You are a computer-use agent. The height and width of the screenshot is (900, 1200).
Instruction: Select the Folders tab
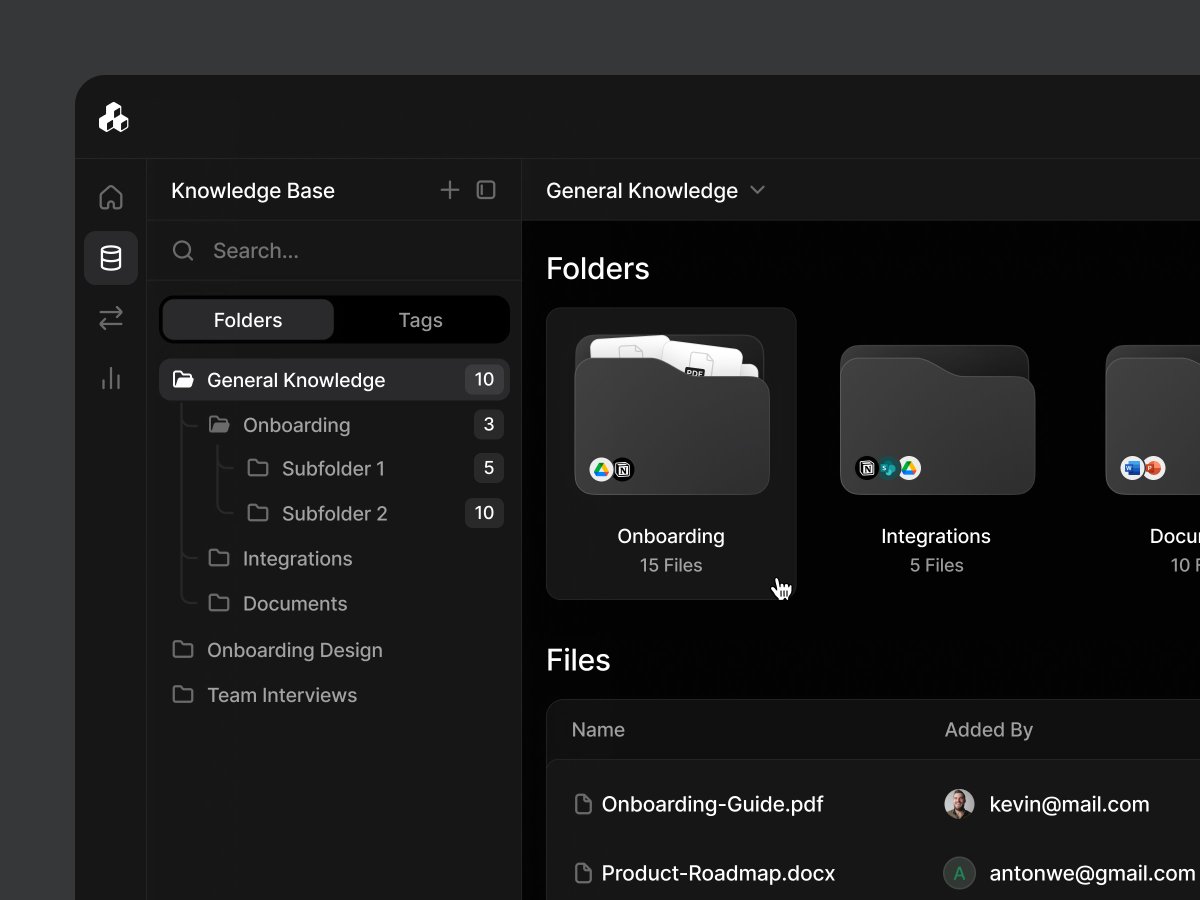pyautogui.click(x=248, y=320)
